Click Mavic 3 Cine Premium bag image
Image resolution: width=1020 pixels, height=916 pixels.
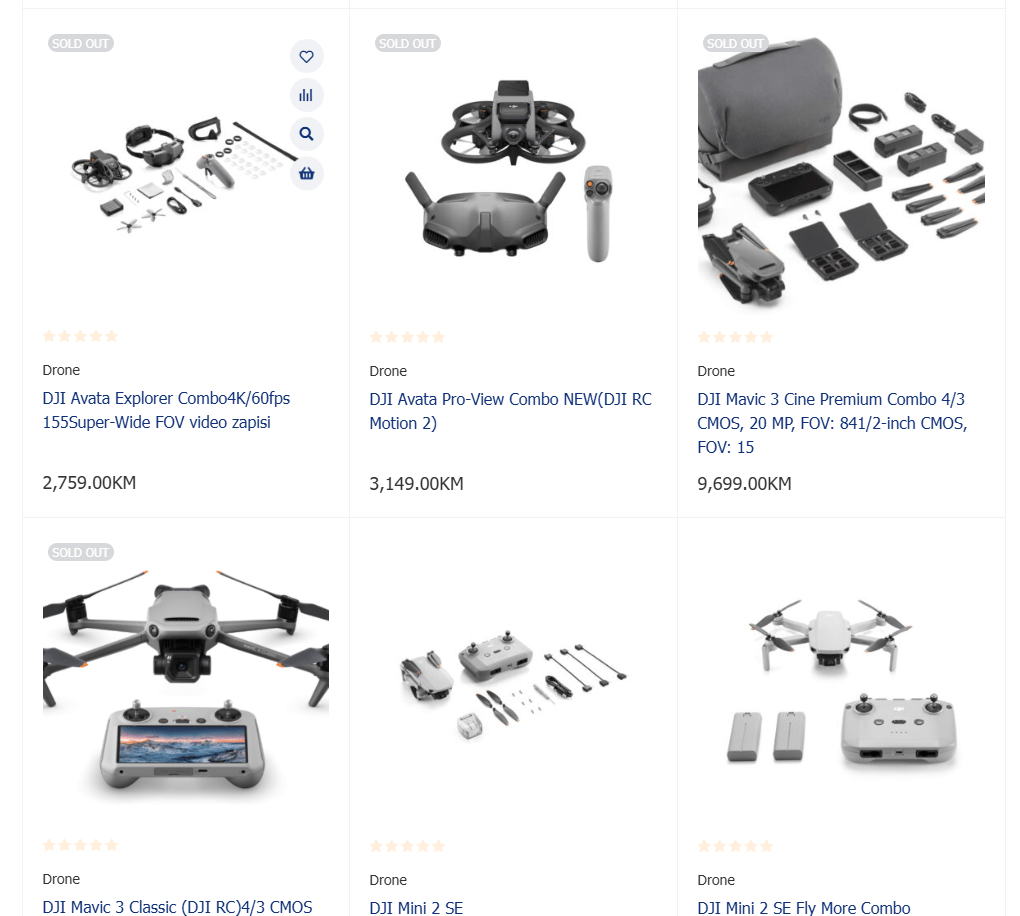[841, 172]
